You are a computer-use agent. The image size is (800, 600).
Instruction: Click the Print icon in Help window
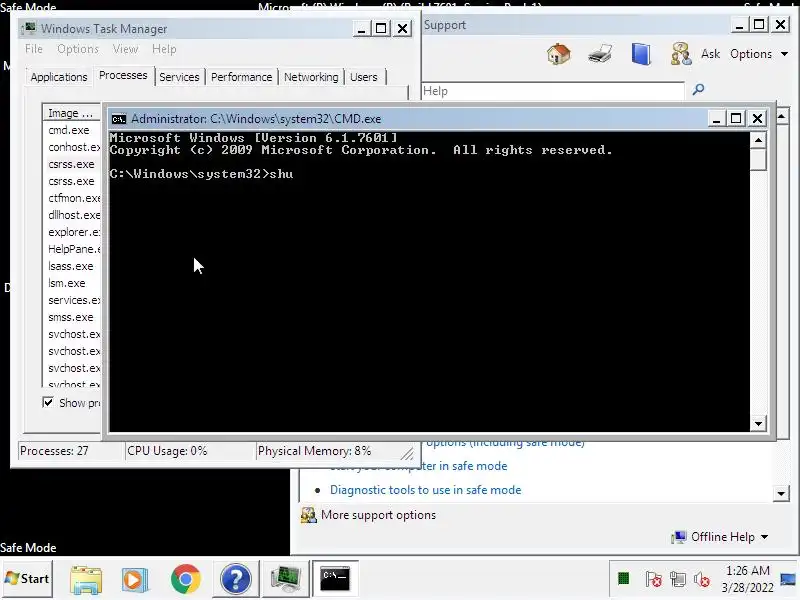[600, 54]
